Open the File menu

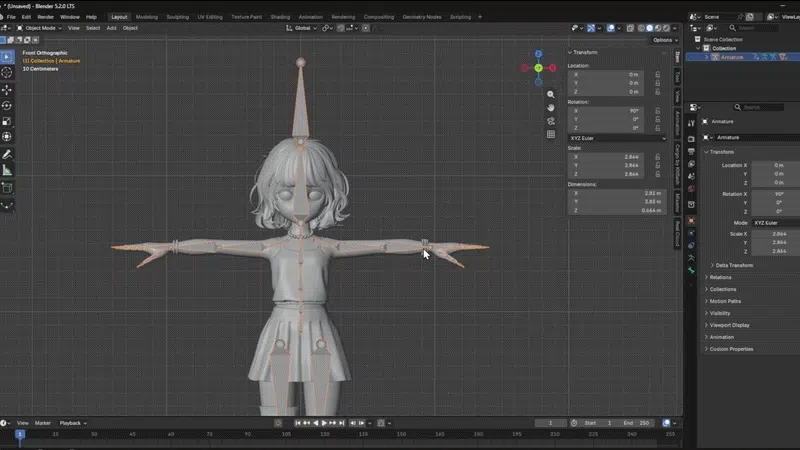11,17
